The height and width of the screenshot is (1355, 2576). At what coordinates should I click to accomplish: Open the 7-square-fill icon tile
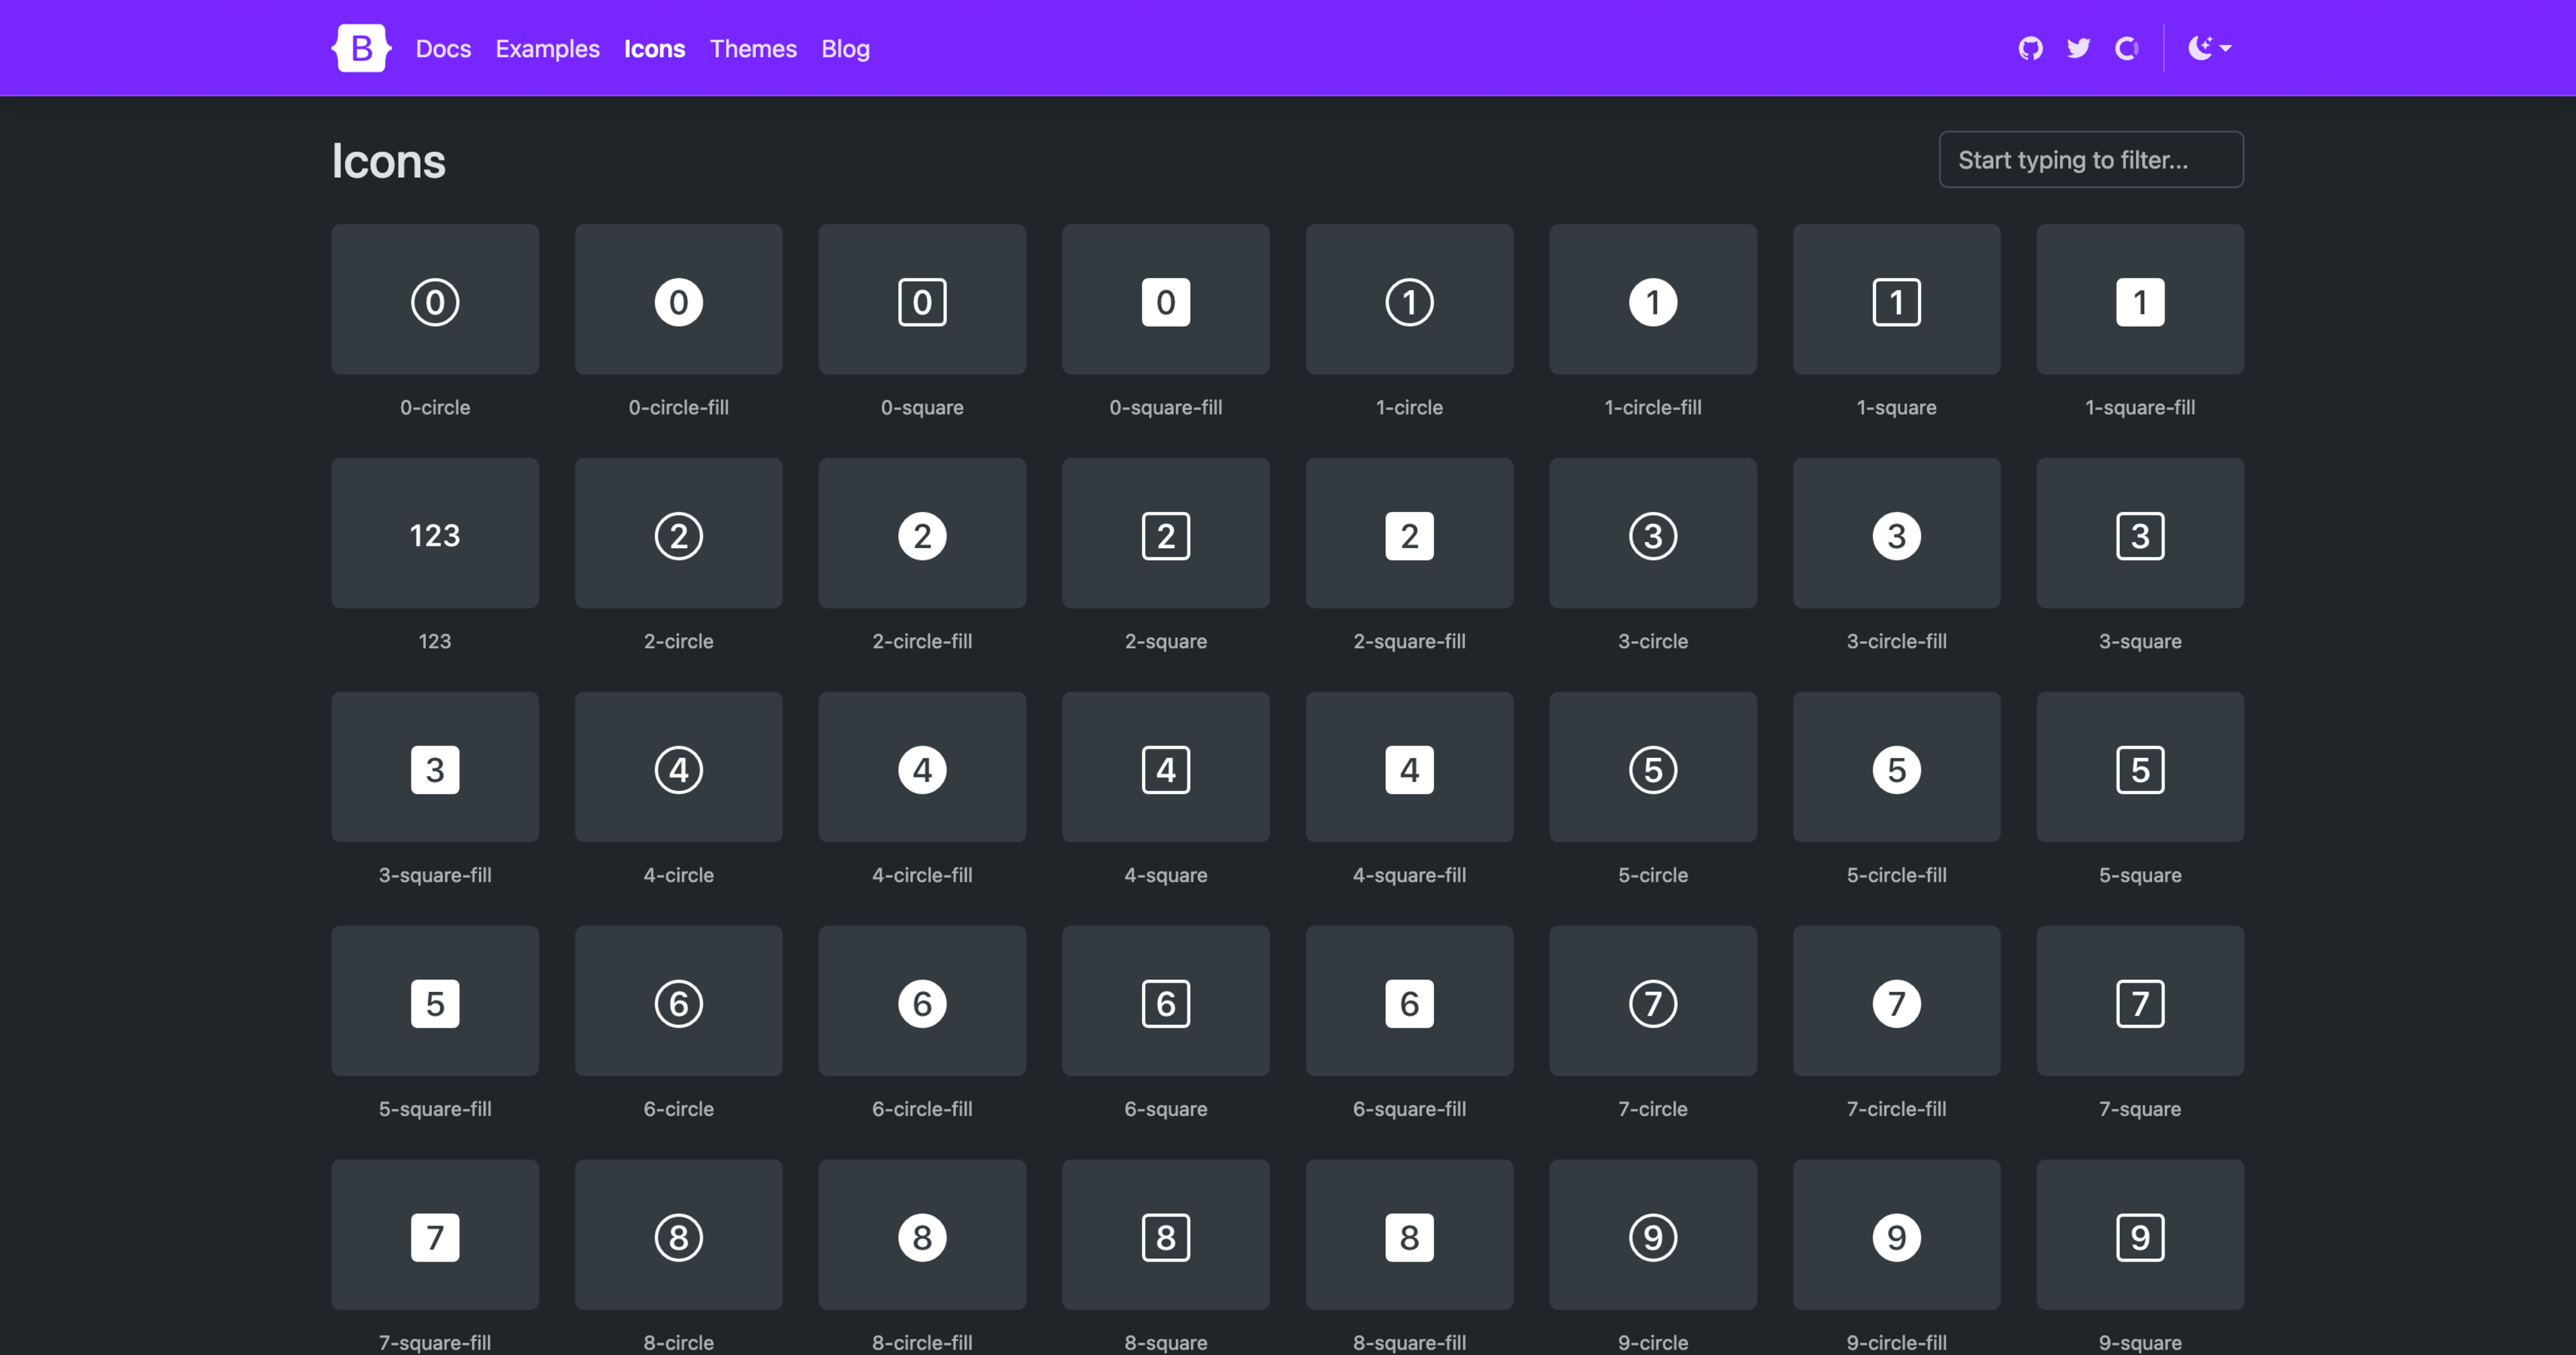435,1235
